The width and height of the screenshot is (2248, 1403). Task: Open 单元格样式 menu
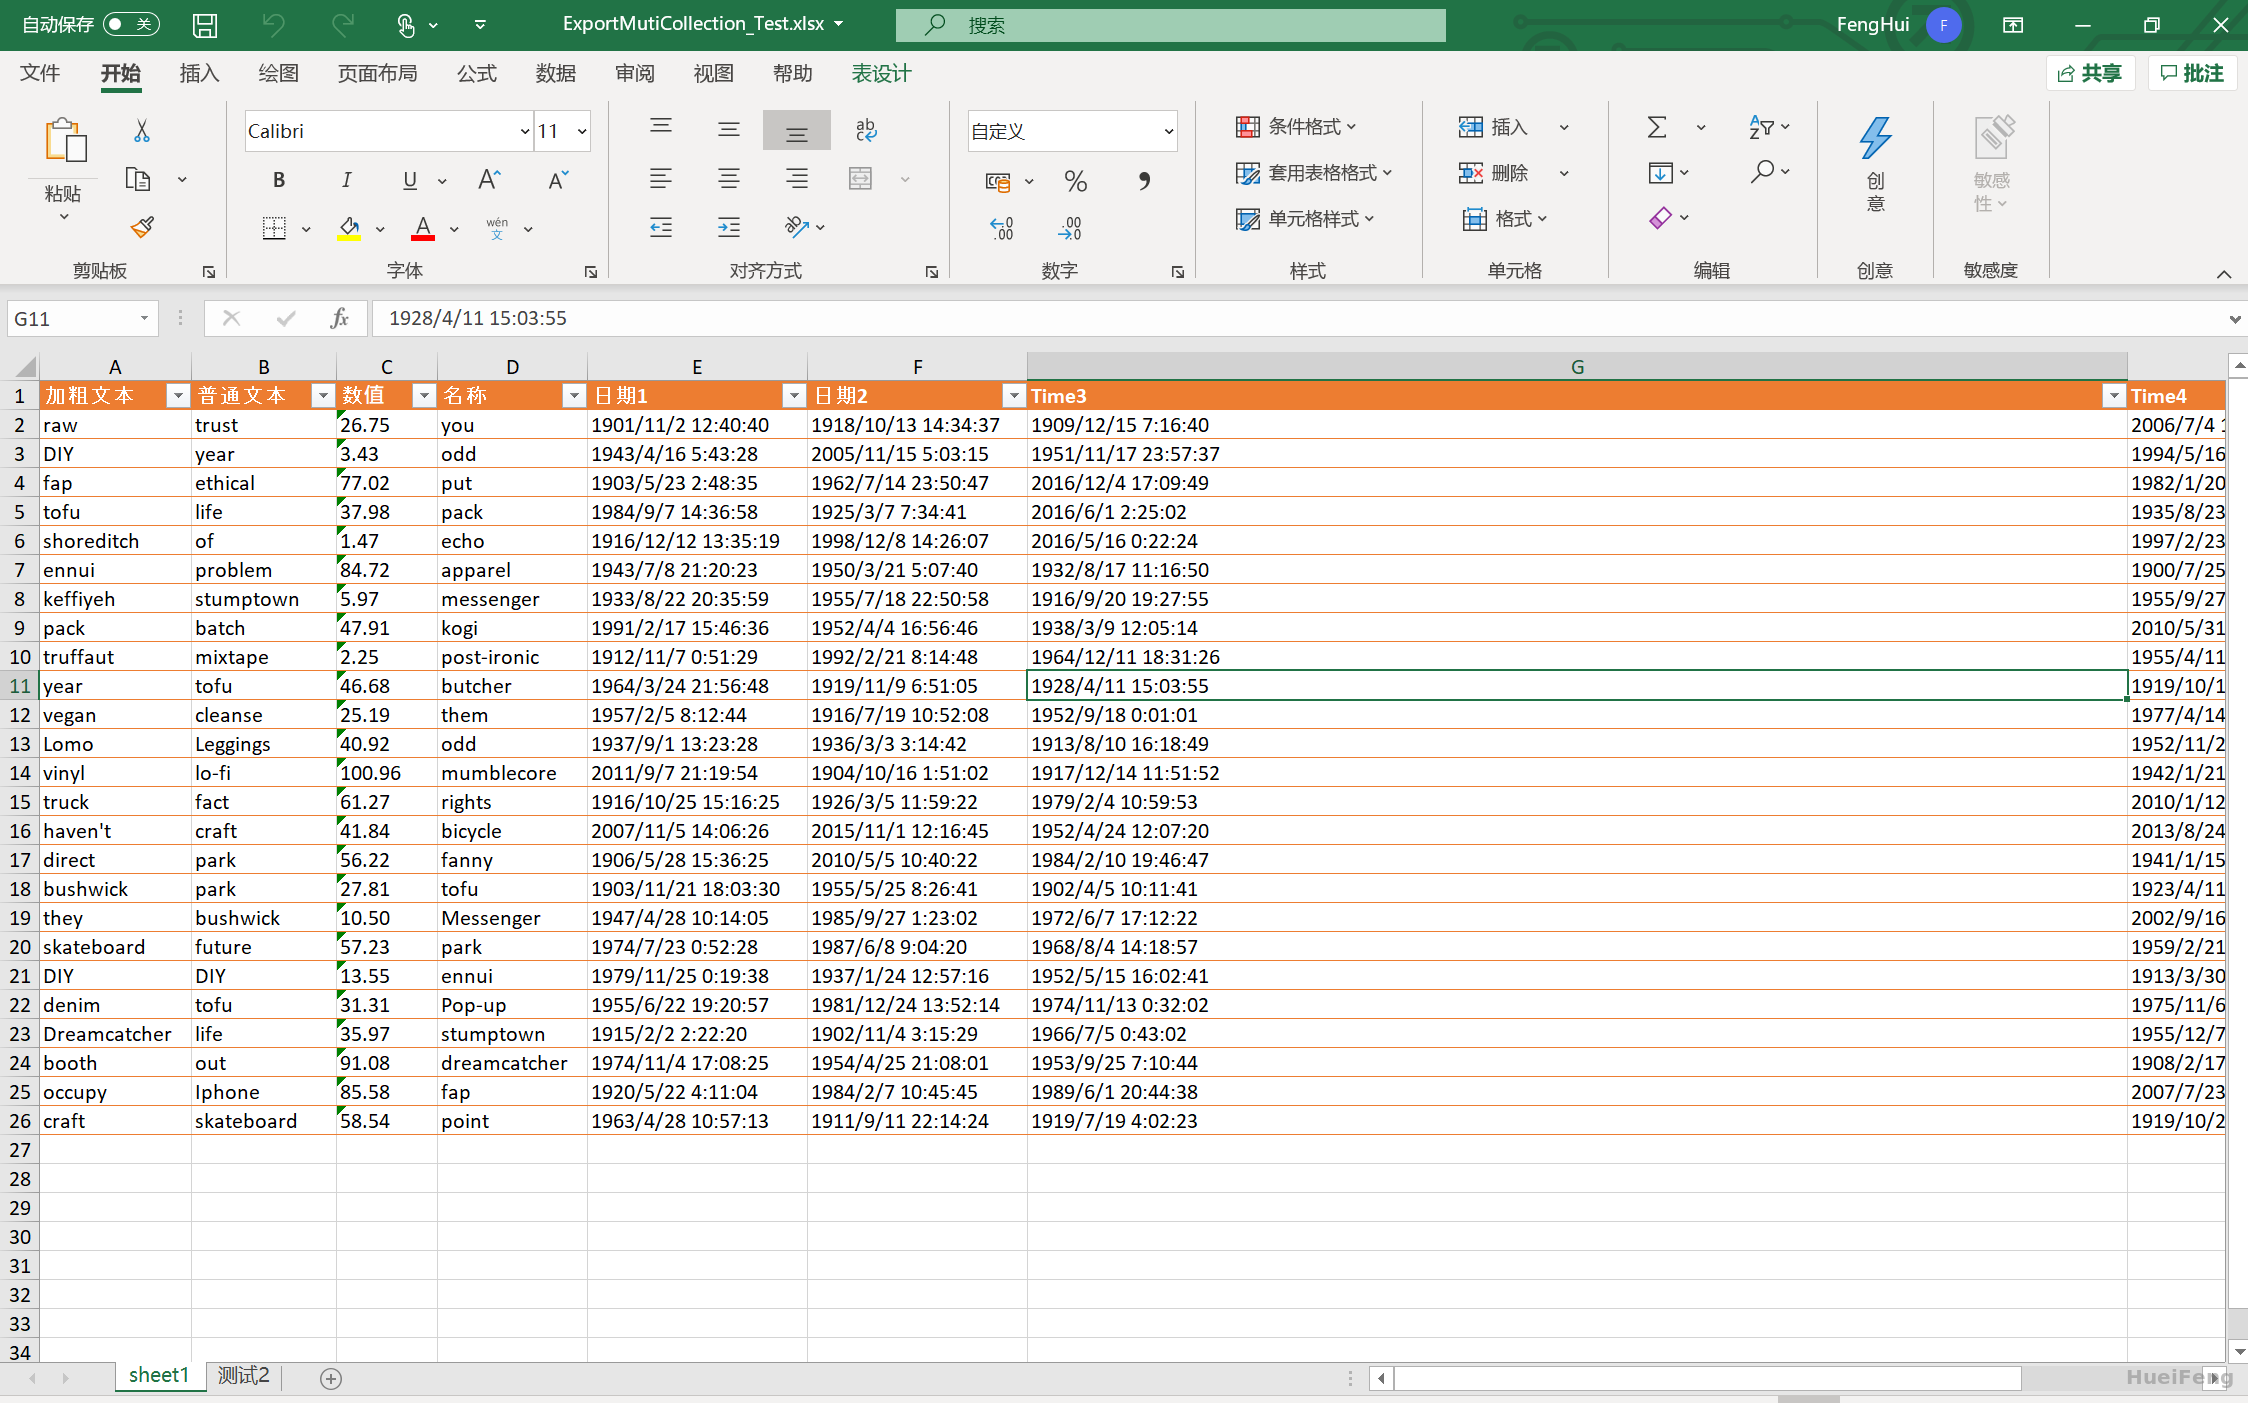(x=1305, y=219)
